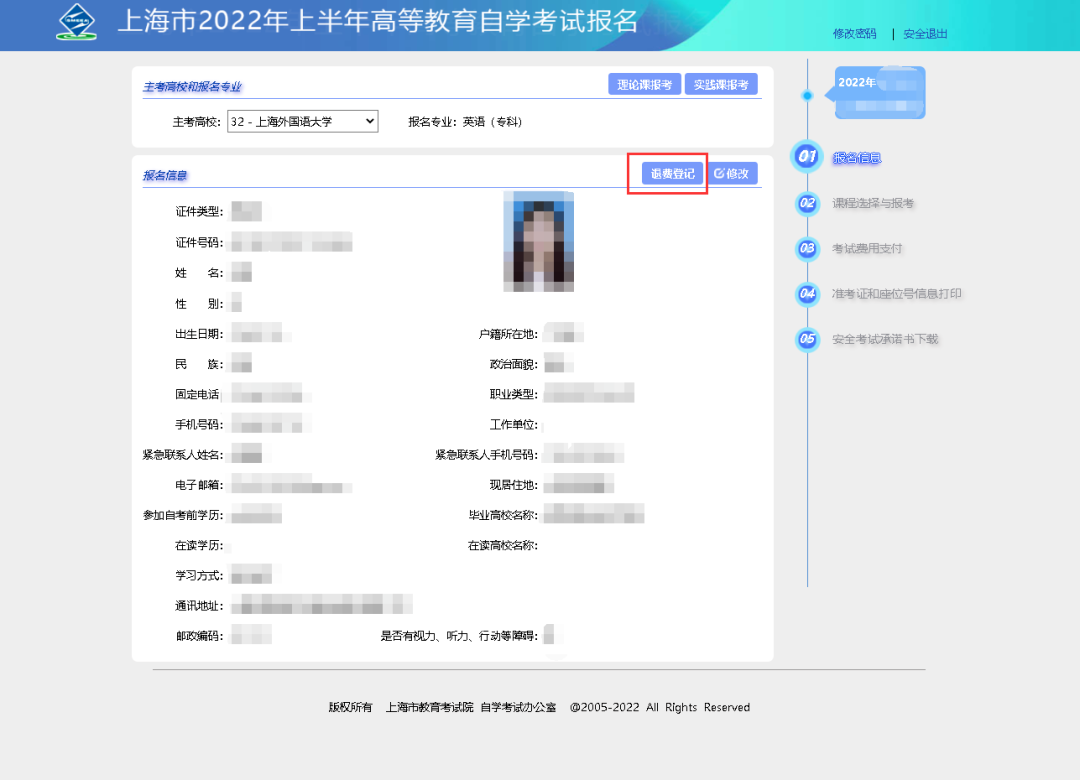Click the step 03 考试费用支付 circle icon

[x=807, y=249]
